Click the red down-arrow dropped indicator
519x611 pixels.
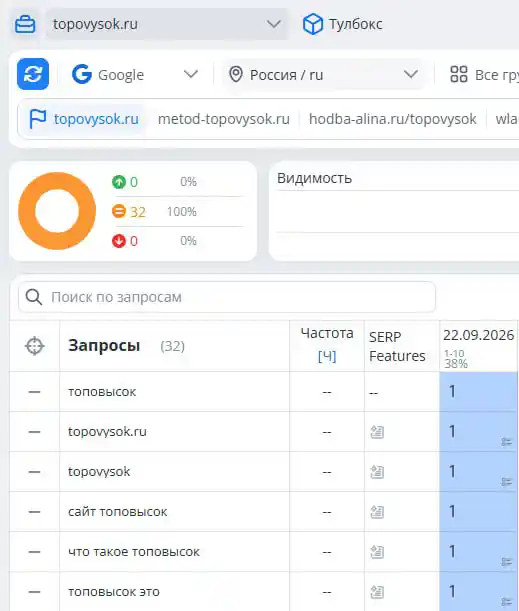119,241
